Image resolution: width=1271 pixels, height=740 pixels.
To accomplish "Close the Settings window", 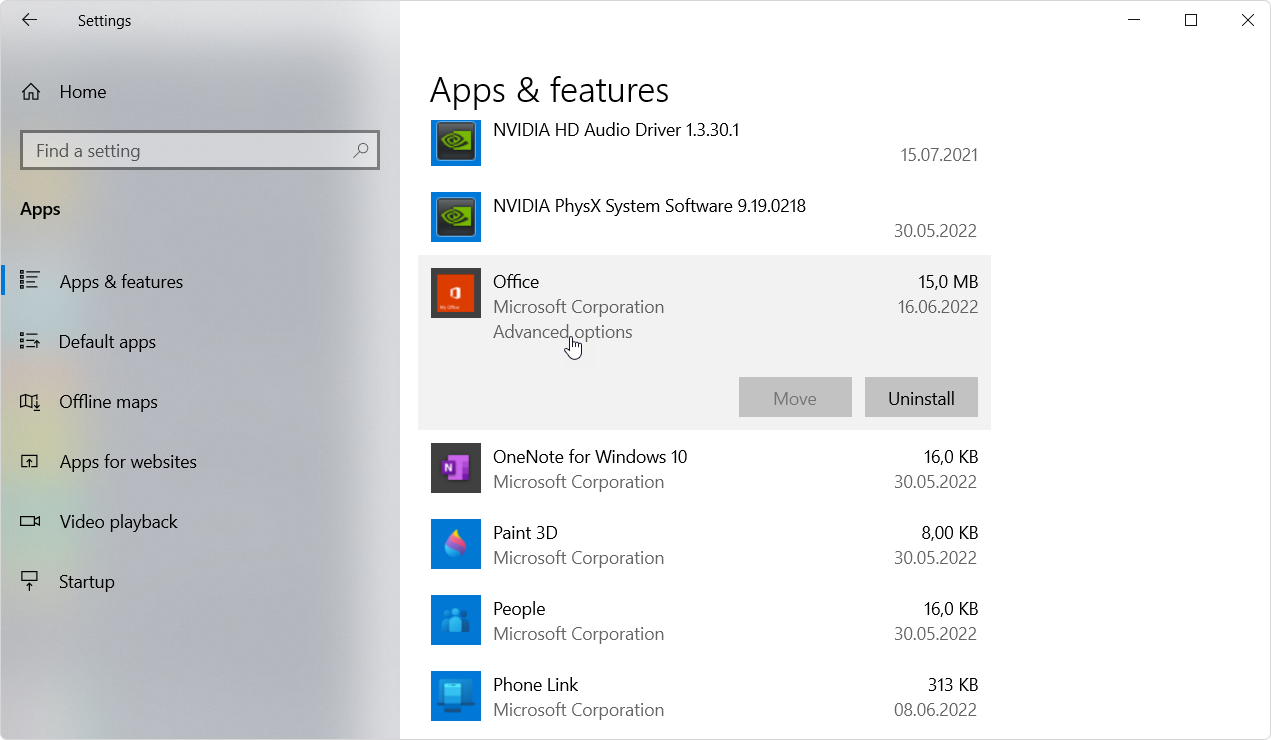I will pyautogui.click(x=1247, y=20).
